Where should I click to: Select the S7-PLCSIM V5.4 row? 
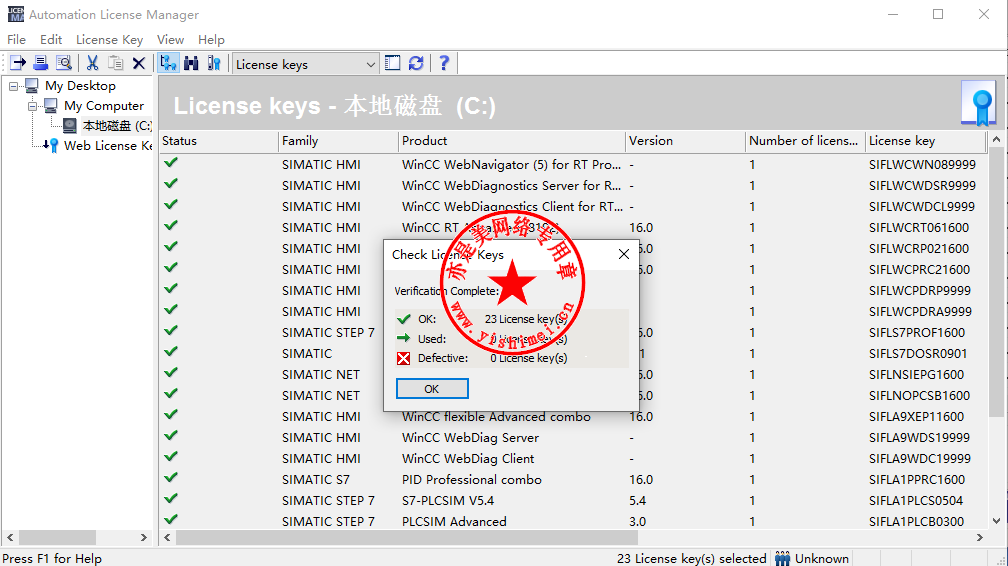(x=572, y=500)
